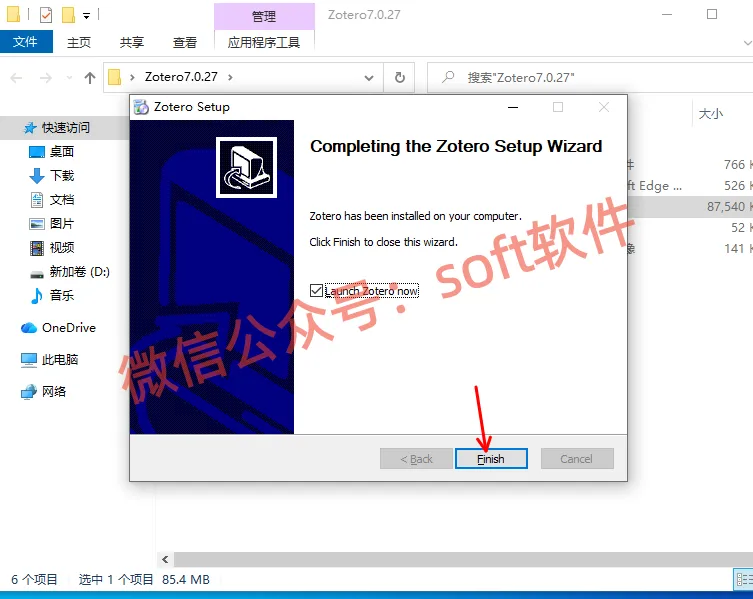
Task: Select 快速访问 in navigation pane
Action: pyautogui.click(x=65, y=128)
